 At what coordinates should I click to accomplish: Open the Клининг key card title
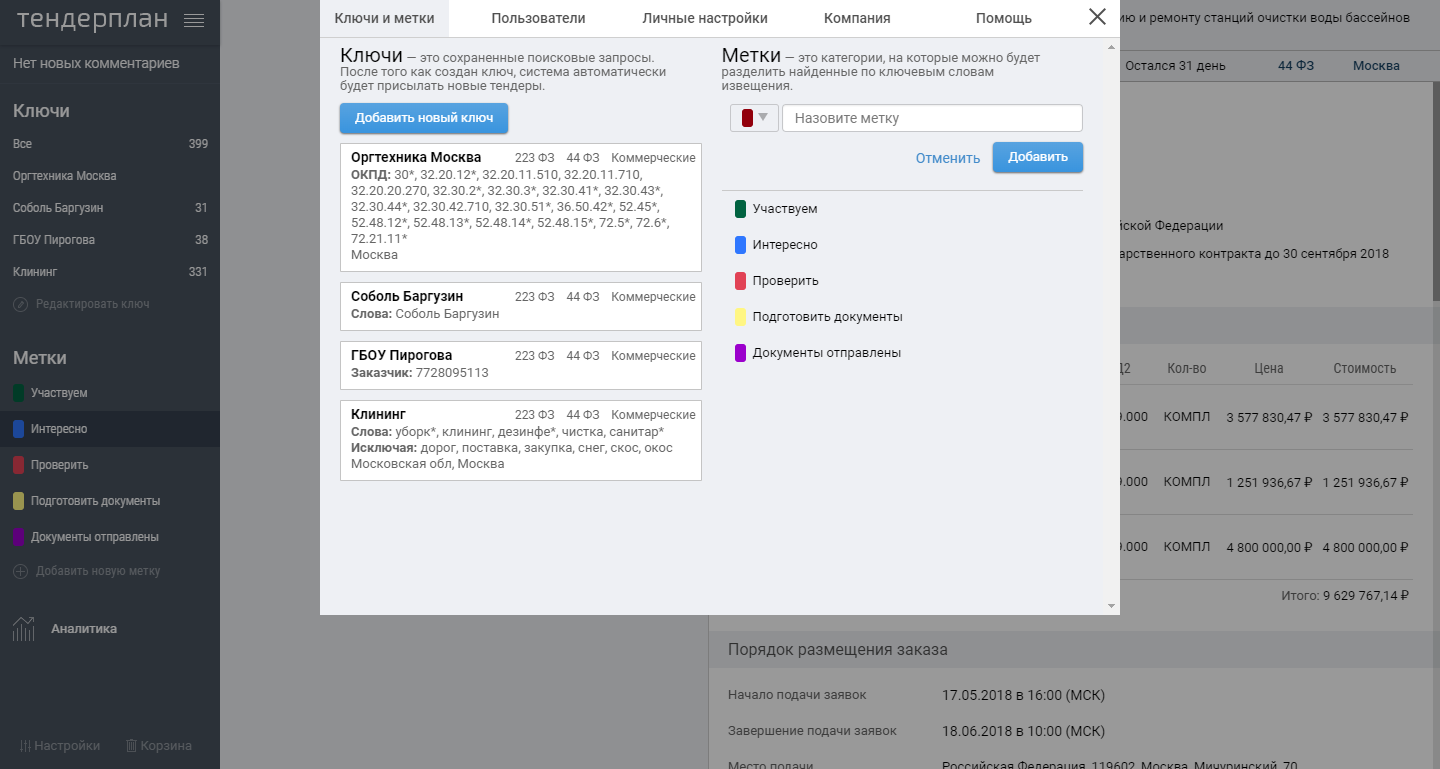(x=378, y=414)
